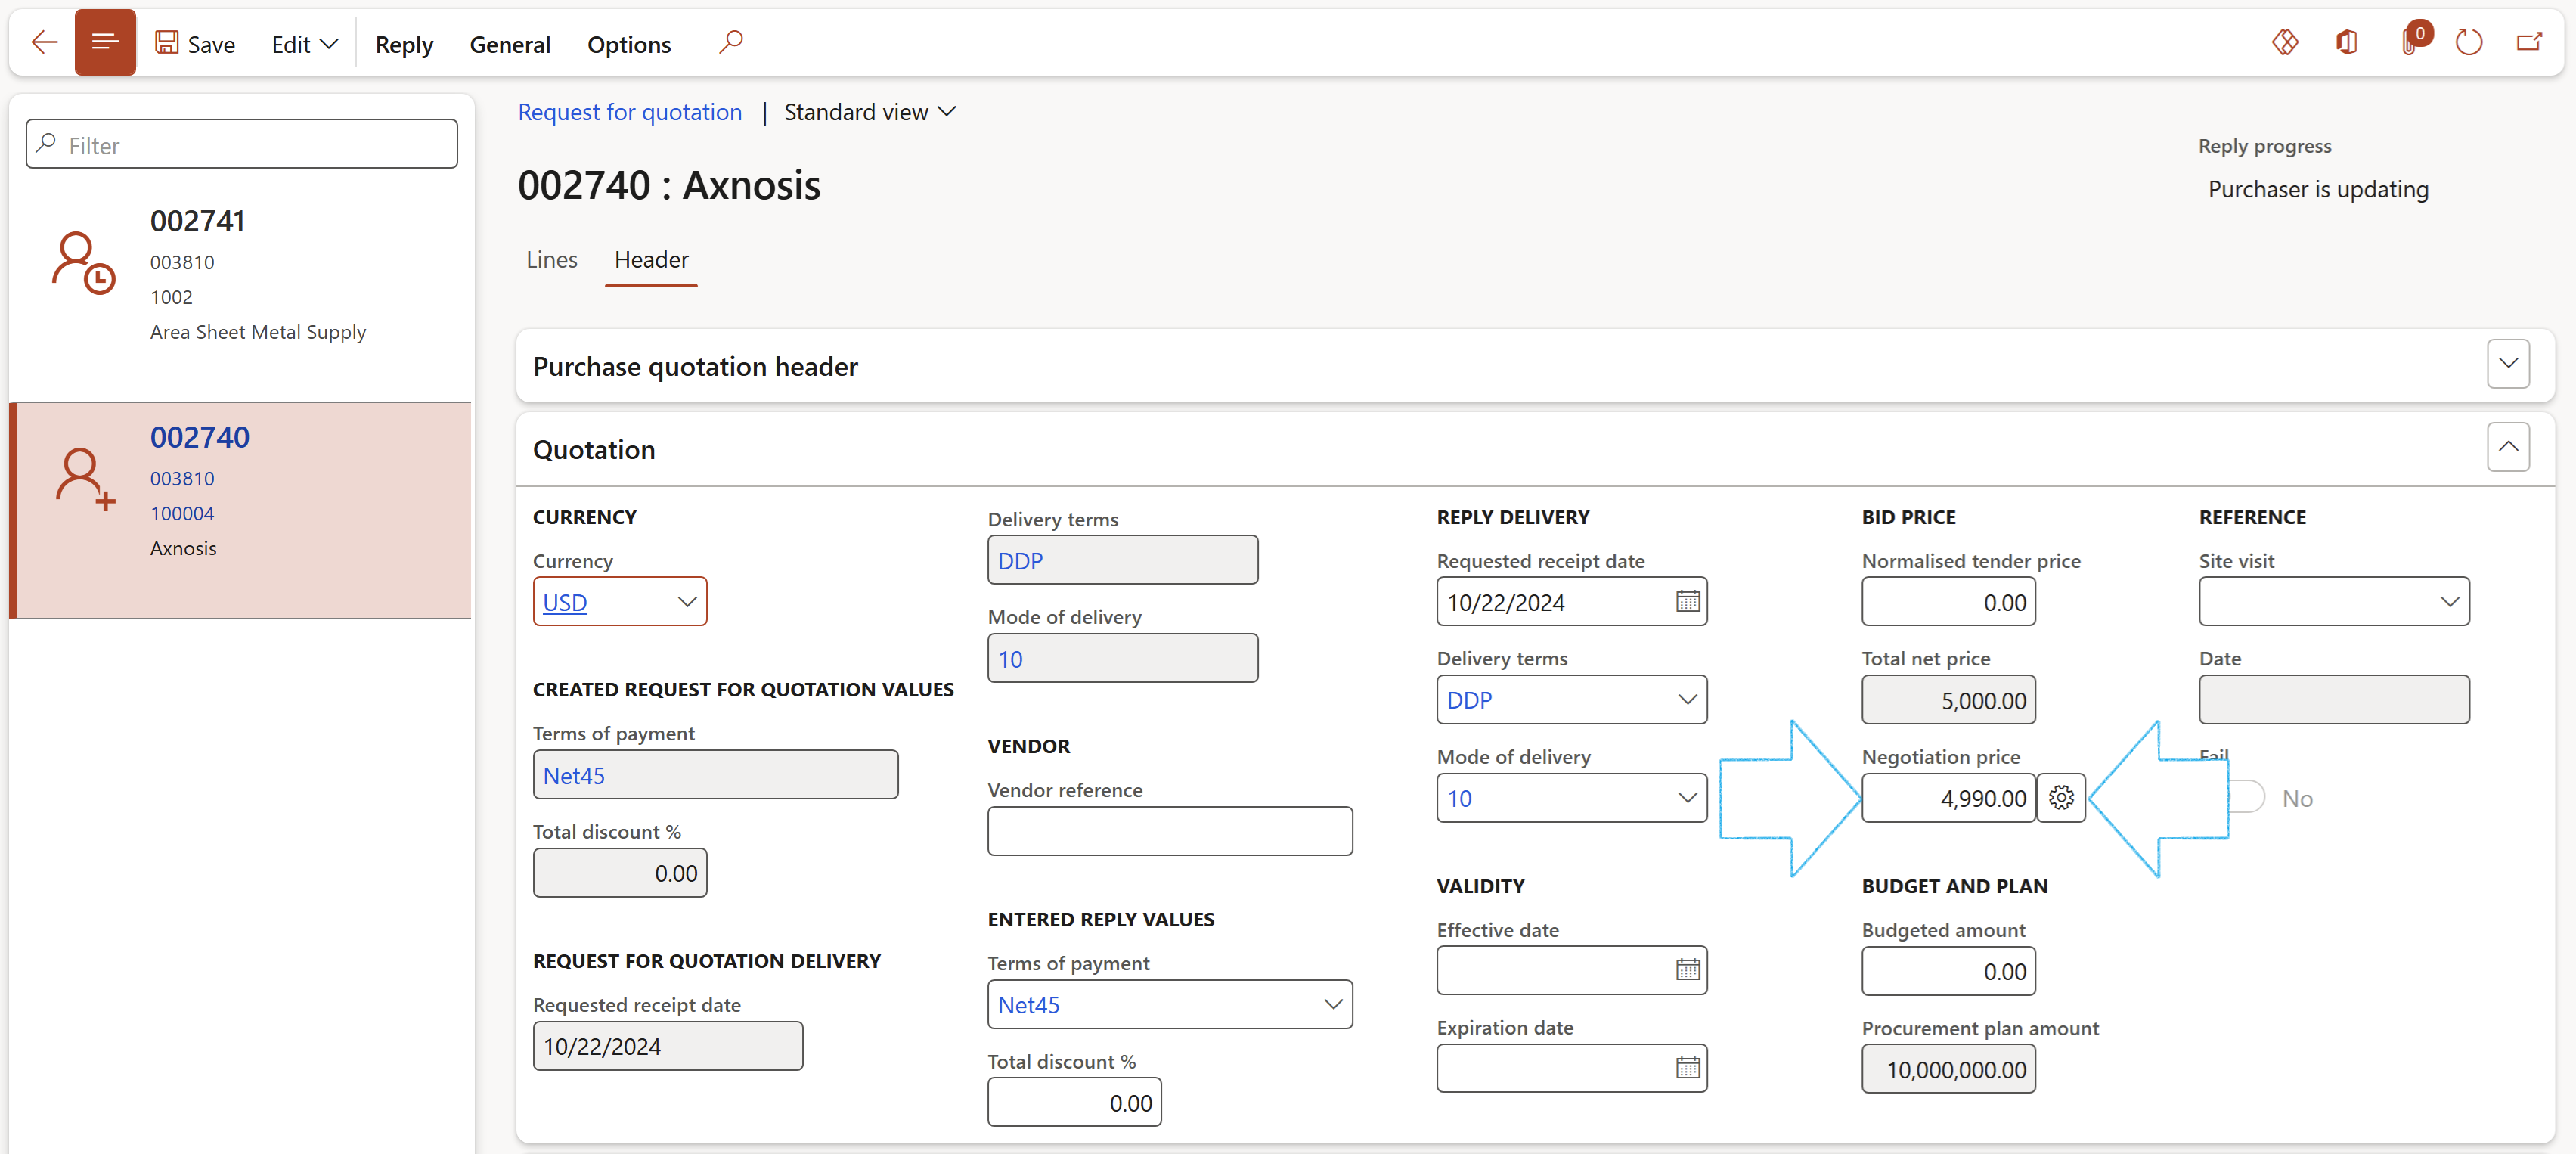Select vendor icon for record 002741

[84, 263]
